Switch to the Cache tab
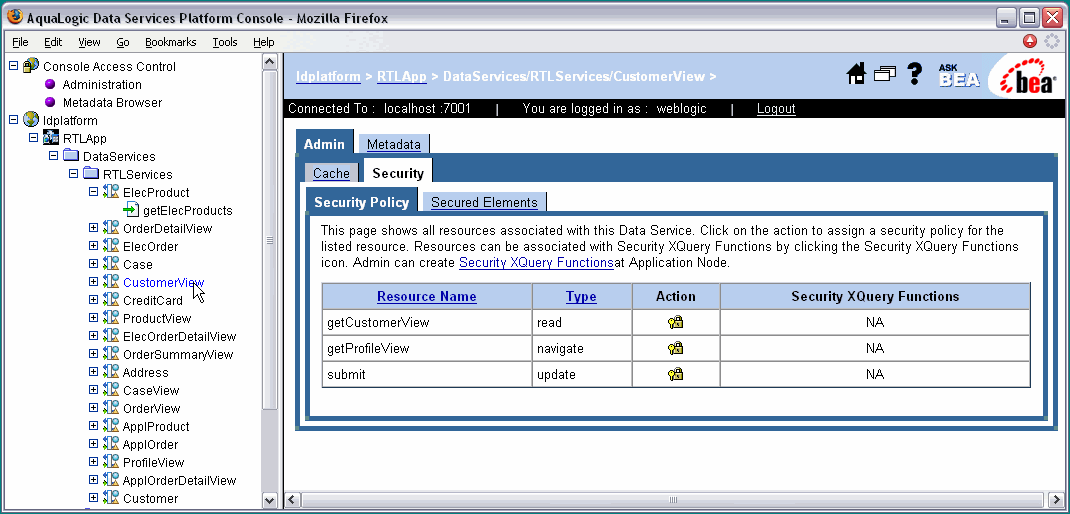Screen dimensions: 1070x514 (332, 173)
